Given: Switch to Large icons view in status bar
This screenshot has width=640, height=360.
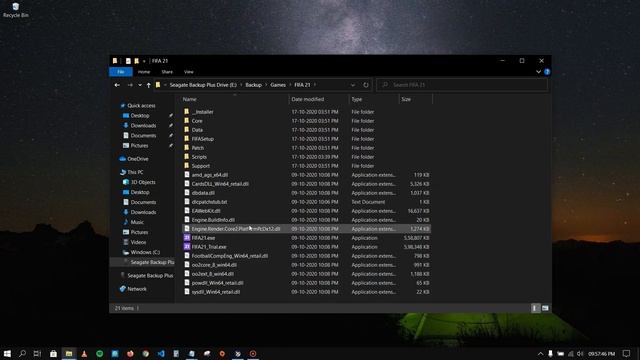Looking at the screenshot, I should [x=545, y=308].
